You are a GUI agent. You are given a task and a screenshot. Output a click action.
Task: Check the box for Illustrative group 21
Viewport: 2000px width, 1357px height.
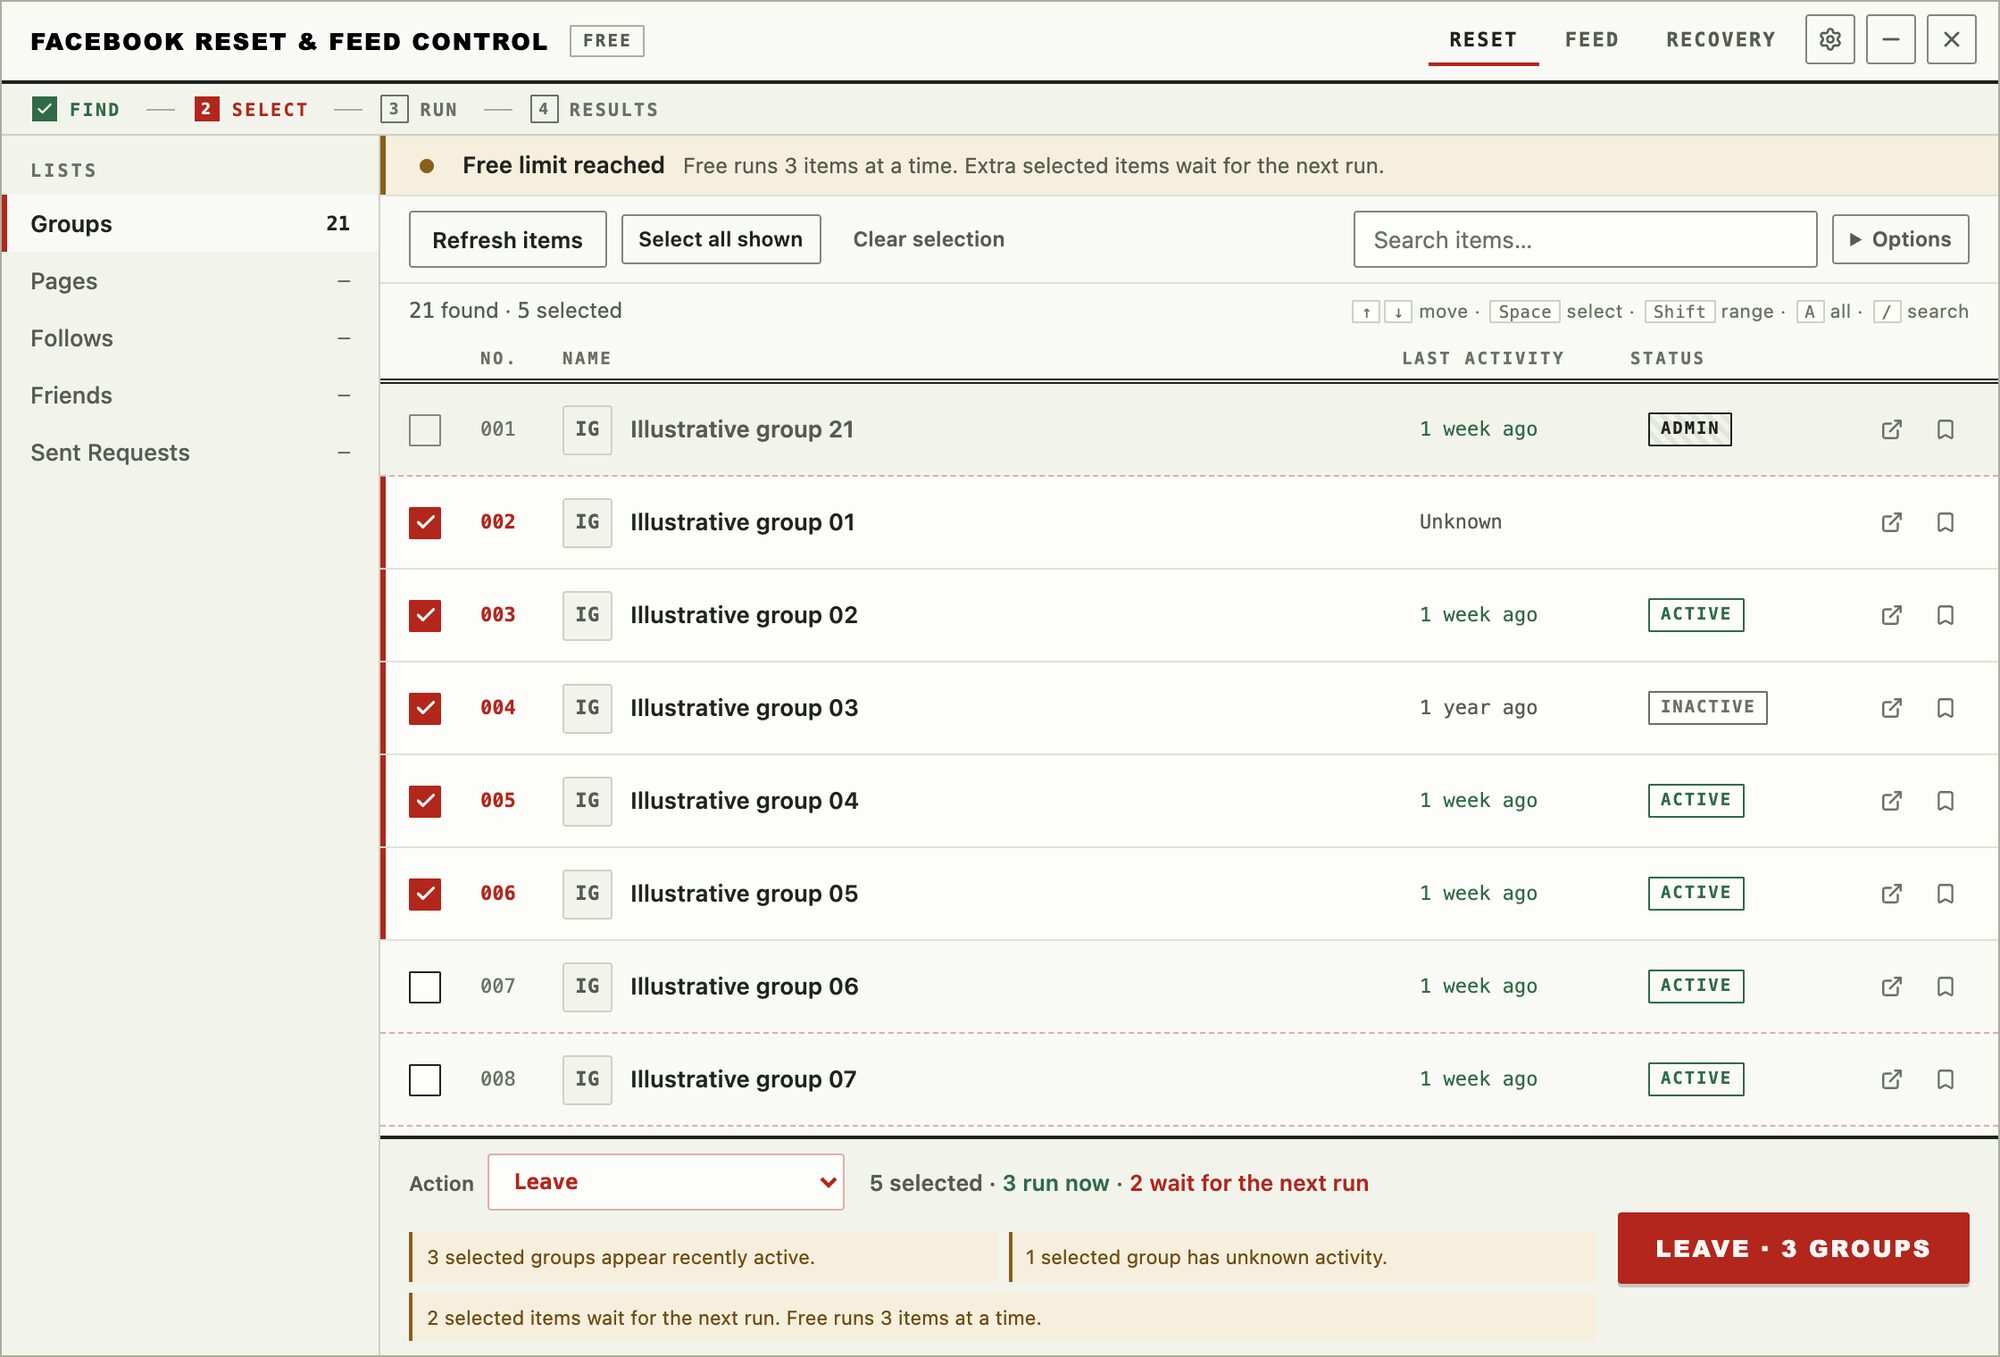(425, 430)
